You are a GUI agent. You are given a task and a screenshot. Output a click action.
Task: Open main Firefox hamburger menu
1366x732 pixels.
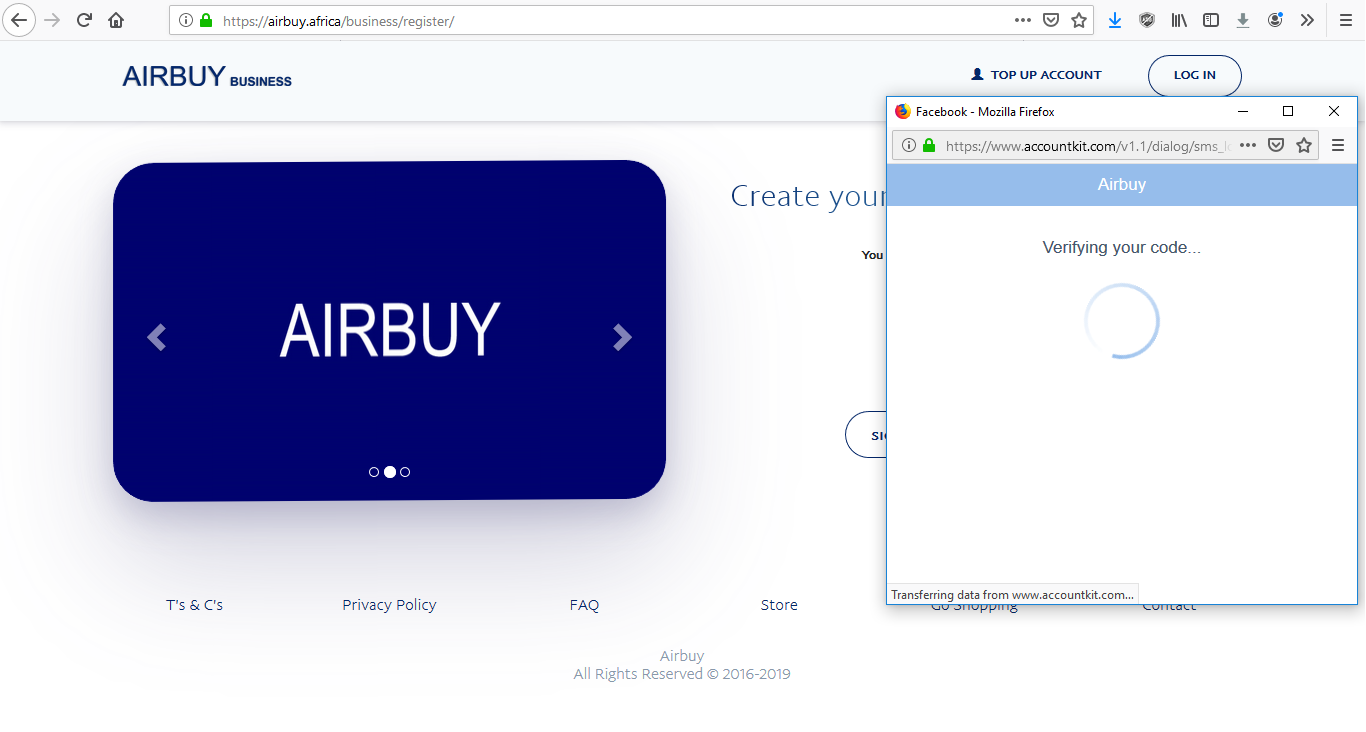[x=1346, y=20]
